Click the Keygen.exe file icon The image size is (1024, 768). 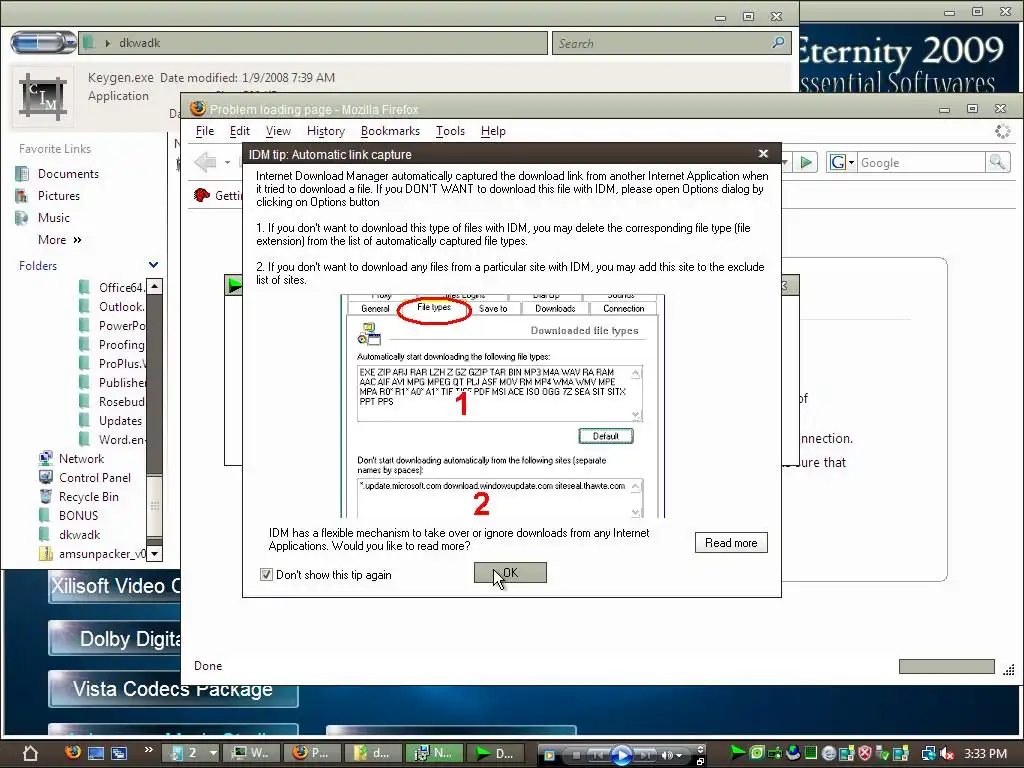43,98
